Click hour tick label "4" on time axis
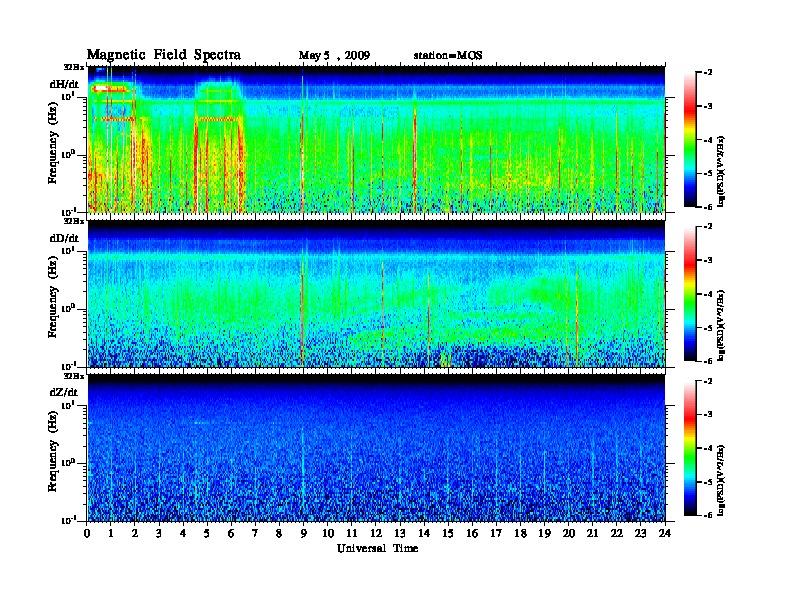792x612 pixels. click(183, 533)
